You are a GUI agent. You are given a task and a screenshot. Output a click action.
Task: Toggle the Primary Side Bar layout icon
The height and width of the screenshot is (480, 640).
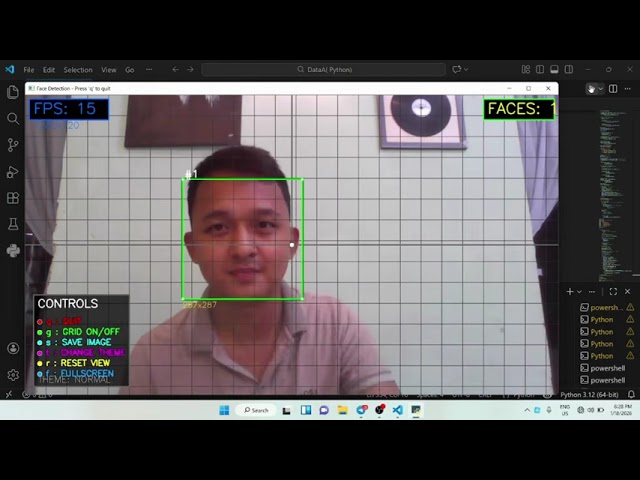coord(540,69)
